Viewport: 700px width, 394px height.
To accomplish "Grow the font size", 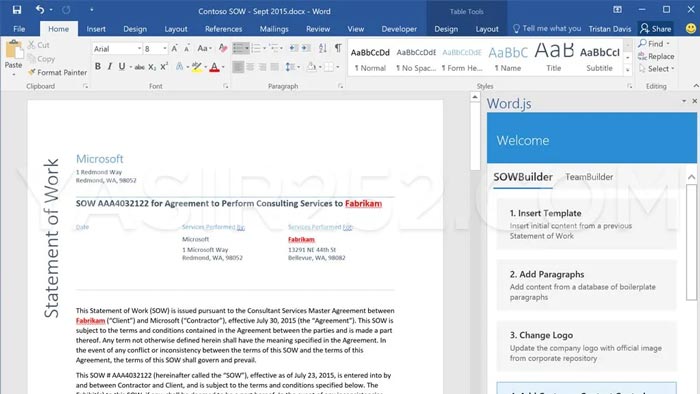I will point(175,48).
